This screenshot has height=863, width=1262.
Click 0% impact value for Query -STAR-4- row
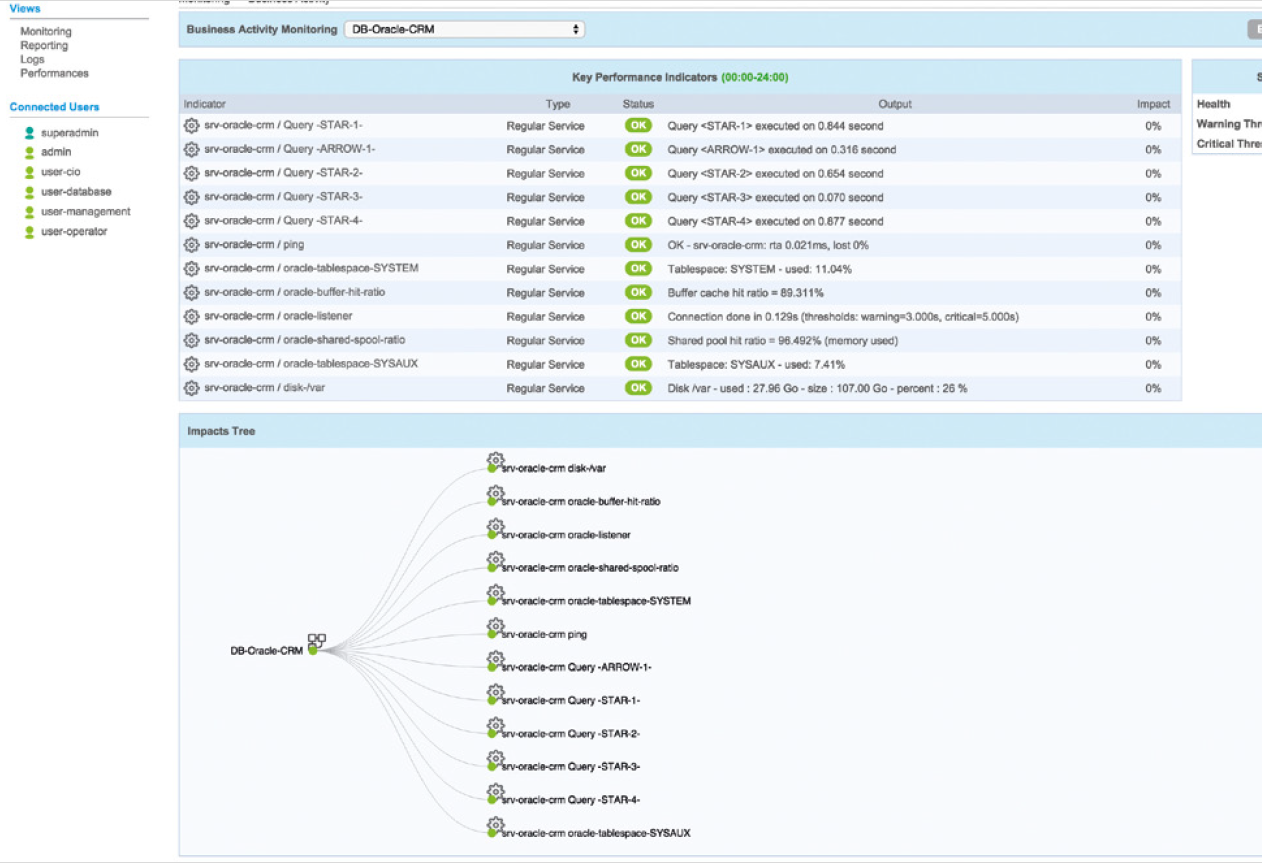1153,221
